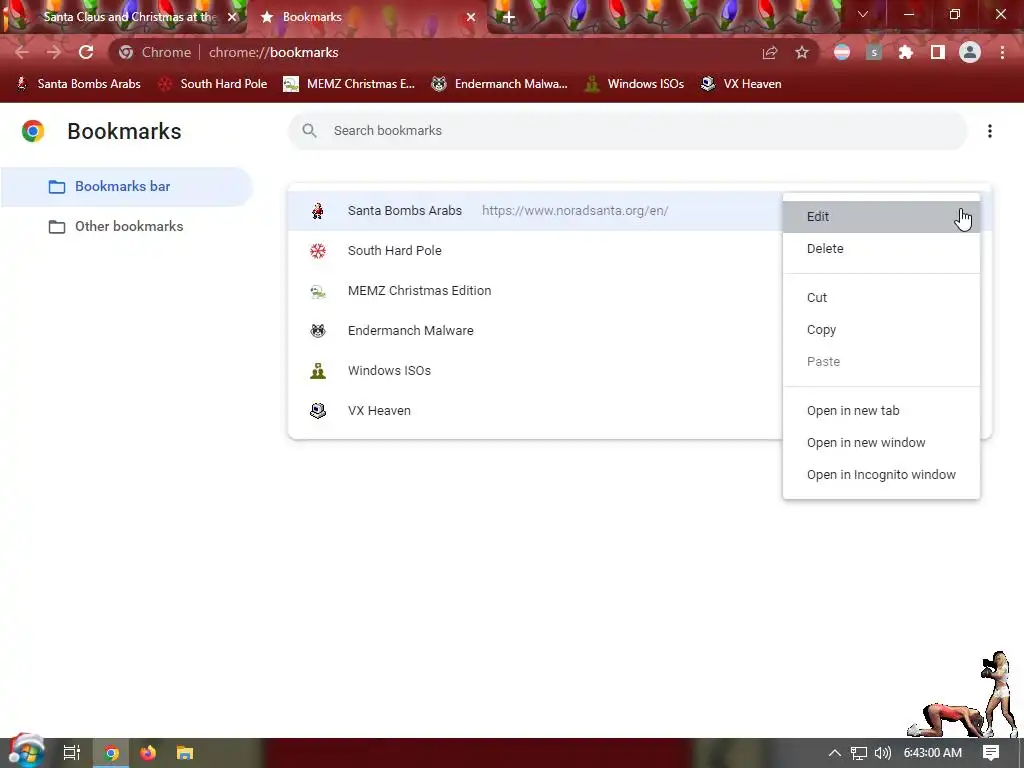Click the snowflake favicon for South Hard Pole

click(318, 251)
